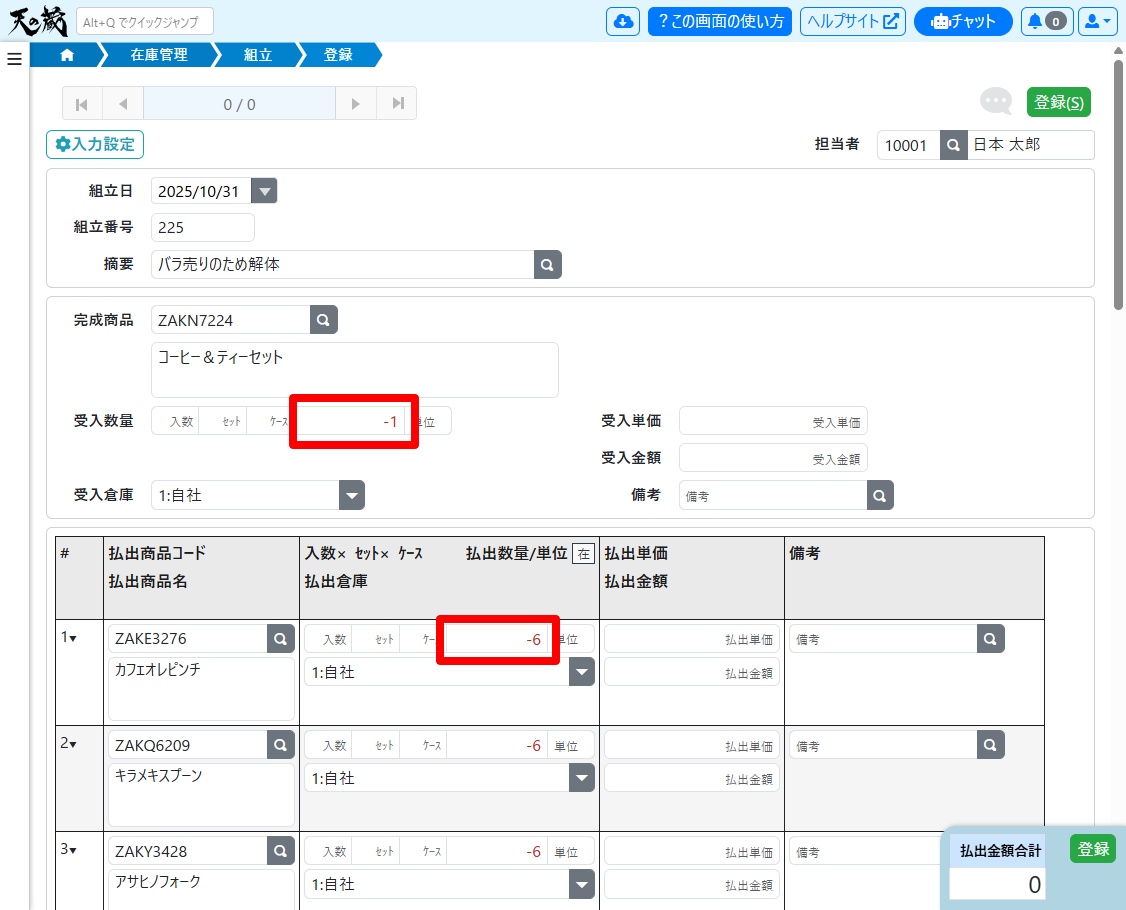Click the speech bubble comment icon
Viewport: 1126px width, 910px height.
click(x=995, y=101)
